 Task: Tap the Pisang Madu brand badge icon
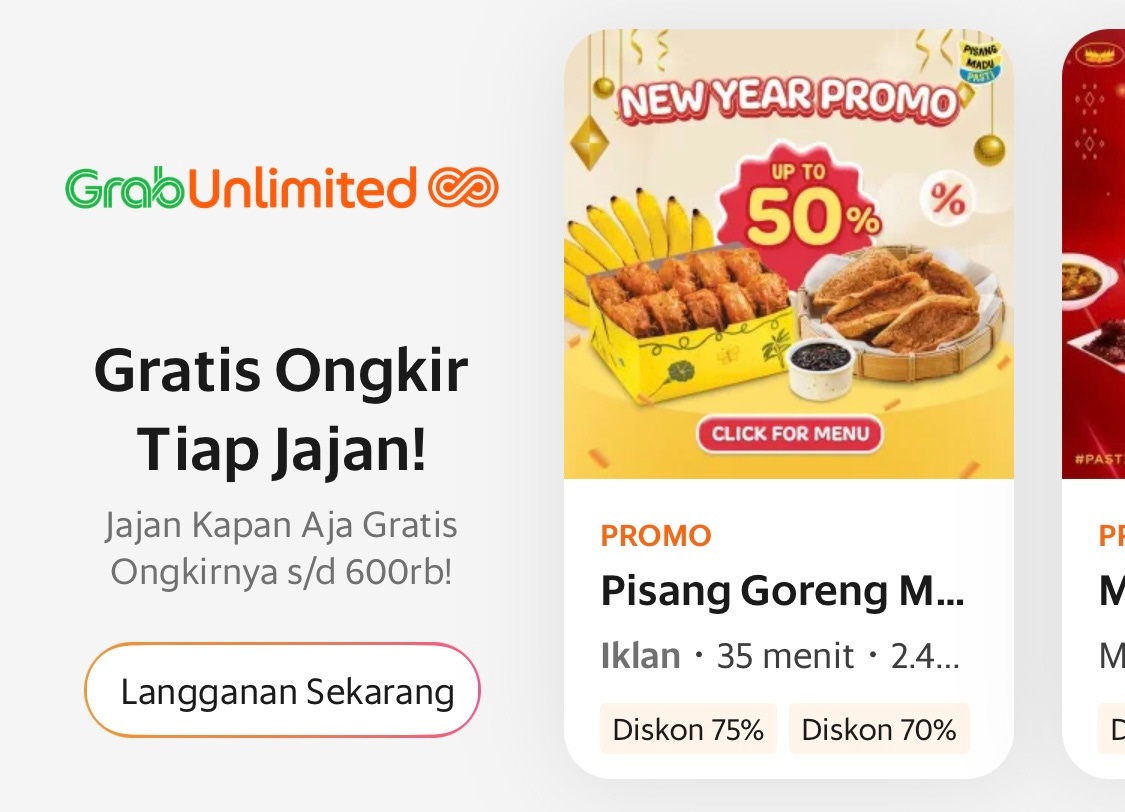point(980,62)
